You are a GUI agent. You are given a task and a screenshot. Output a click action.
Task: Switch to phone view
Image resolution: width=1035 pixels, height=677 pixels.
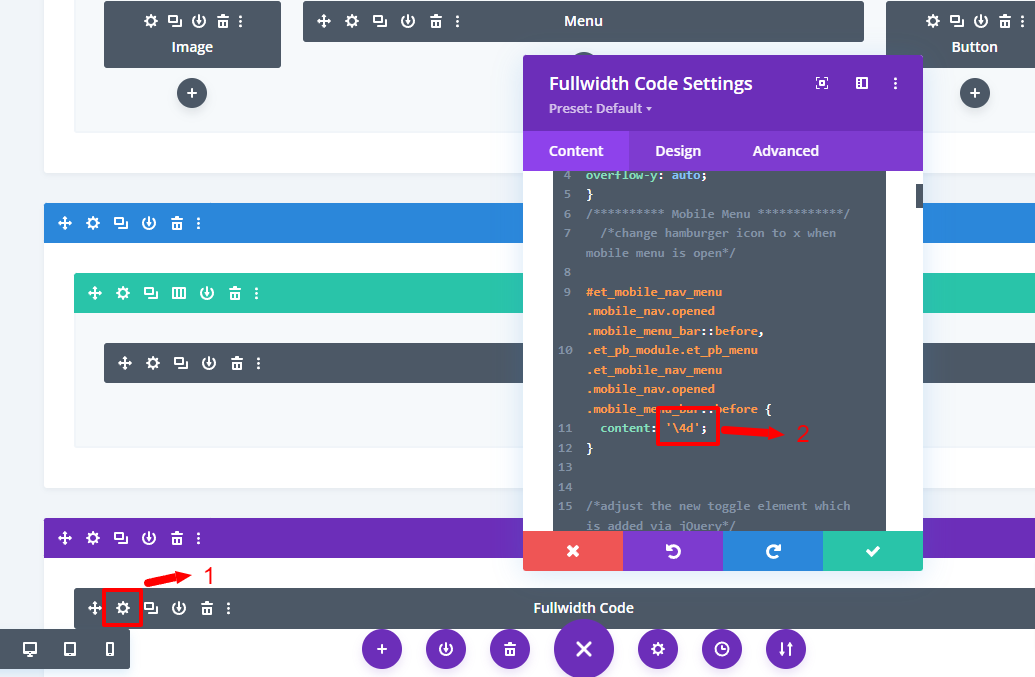[110, 649]
